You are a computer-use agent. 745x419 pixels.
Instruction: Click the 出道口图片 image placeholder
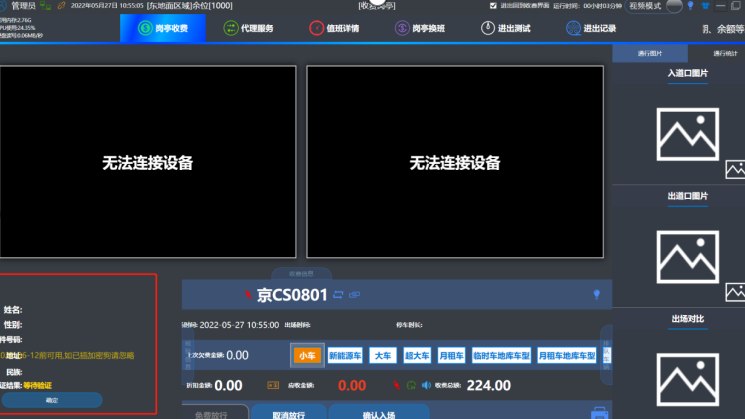[x=688, y=257]
